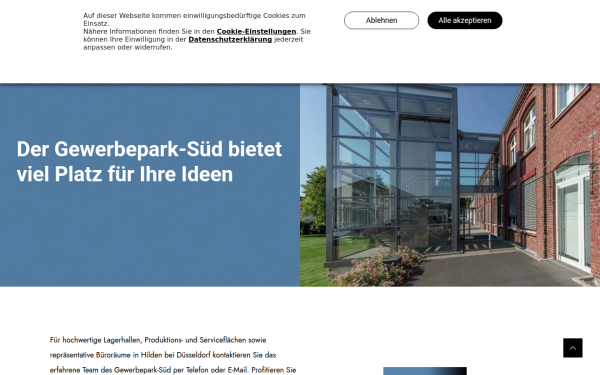Click the headline 'Der Gewerbepark-Süd bietet viel Platz für Ihre Ideen'
Viewport: 600px width, 375px height.
click(149, 161)
